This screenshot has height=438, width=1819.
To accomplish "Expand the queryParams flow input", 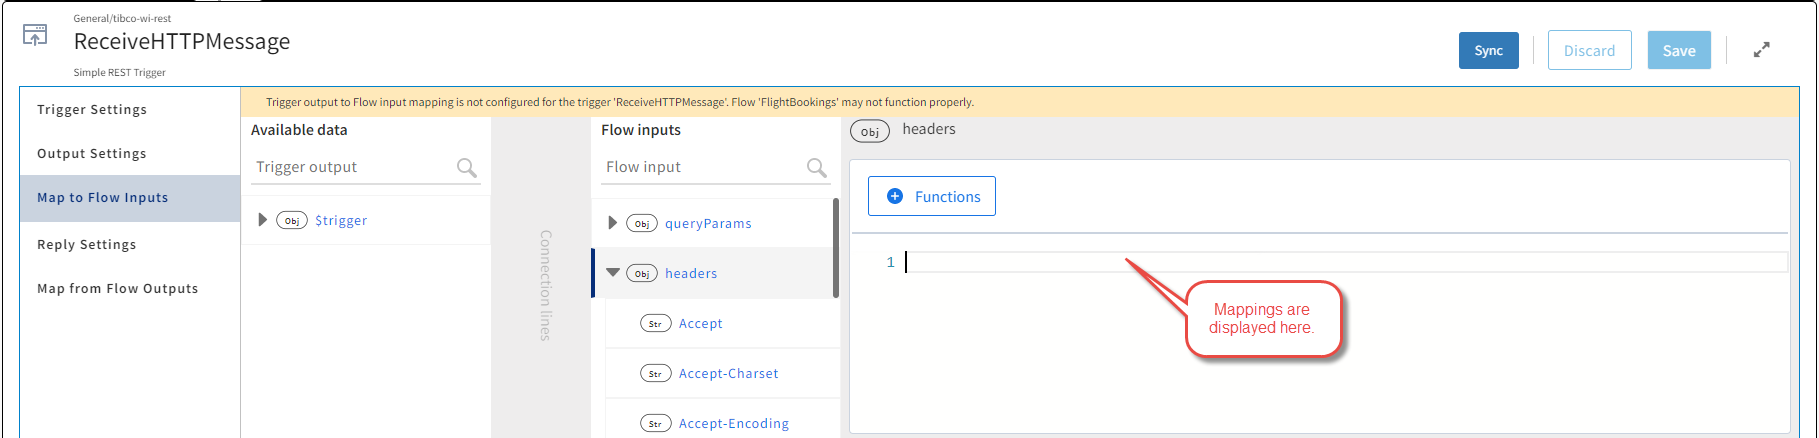I will pyautogui.click(x=612, y=223).
